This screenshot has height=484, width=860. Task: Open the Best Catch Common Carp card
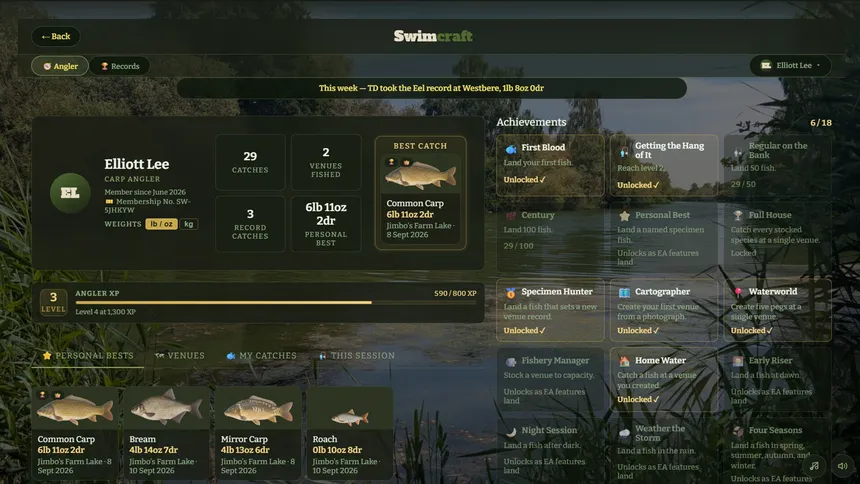421,193
